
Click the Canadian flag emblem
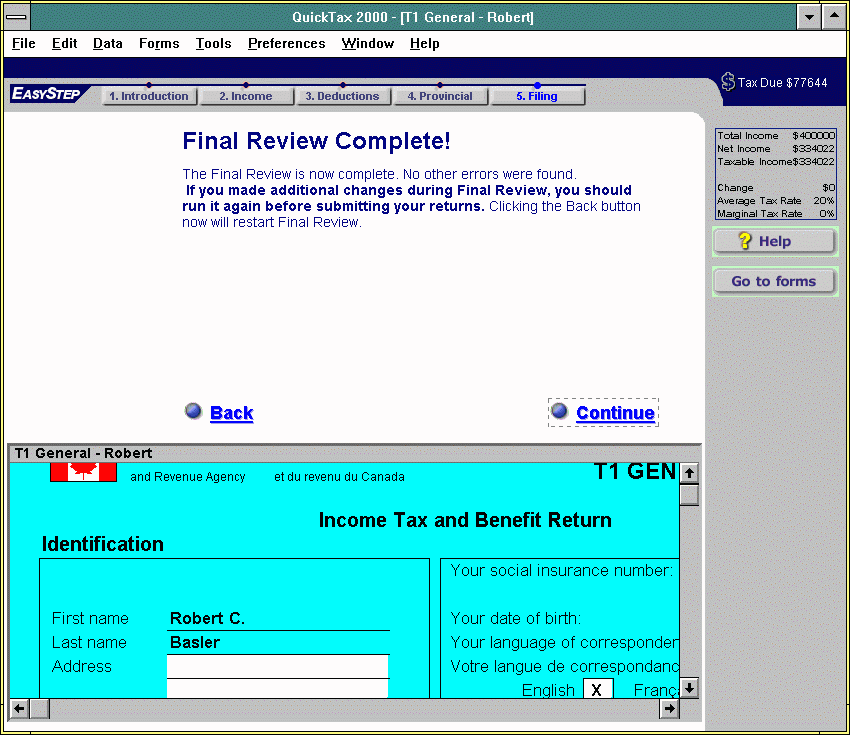[x=83, y=472]
